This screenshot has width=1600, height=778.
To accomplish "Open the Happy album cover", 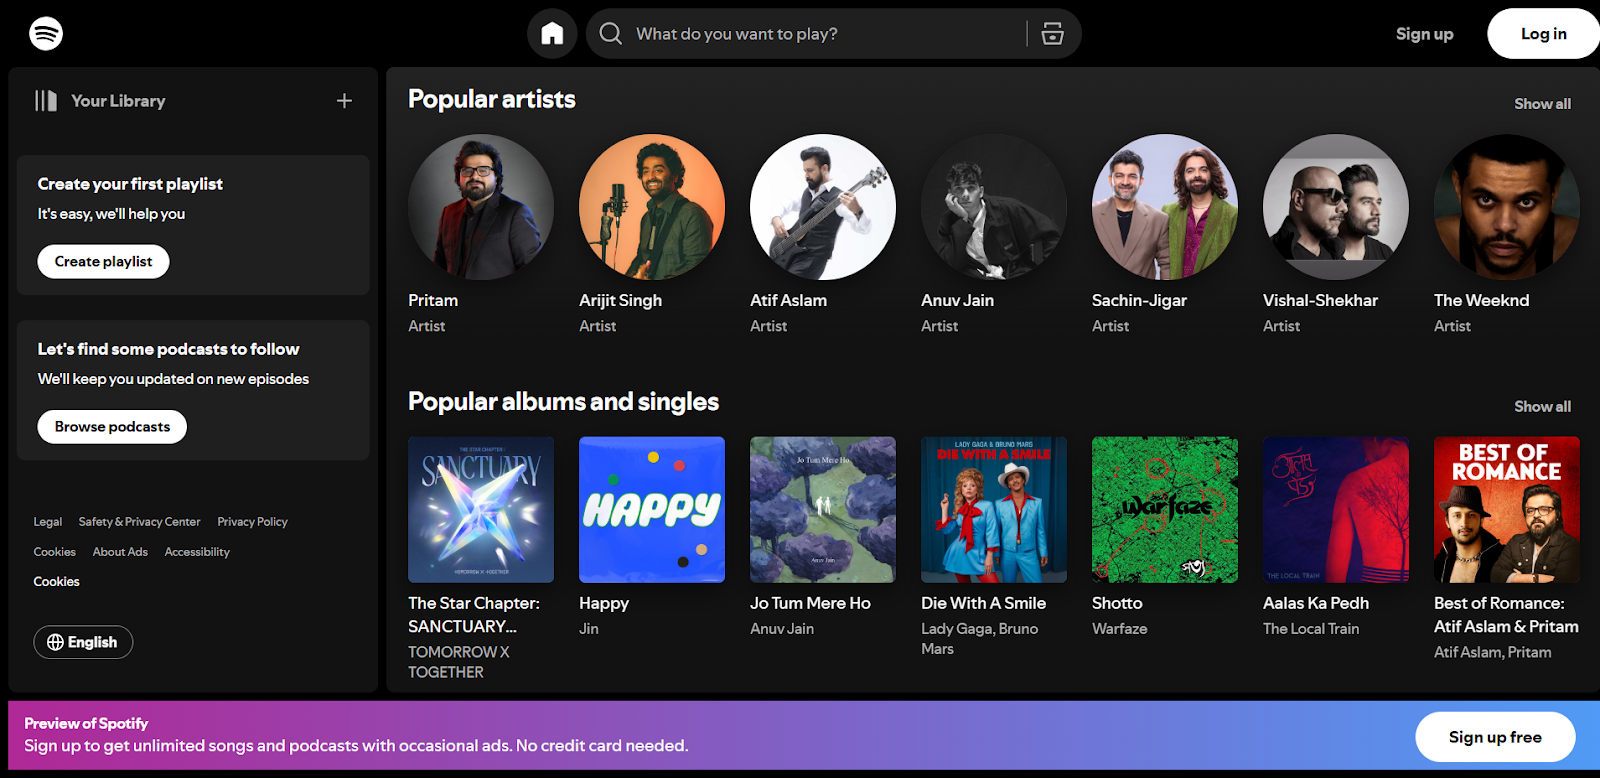I will pos(652,510).
